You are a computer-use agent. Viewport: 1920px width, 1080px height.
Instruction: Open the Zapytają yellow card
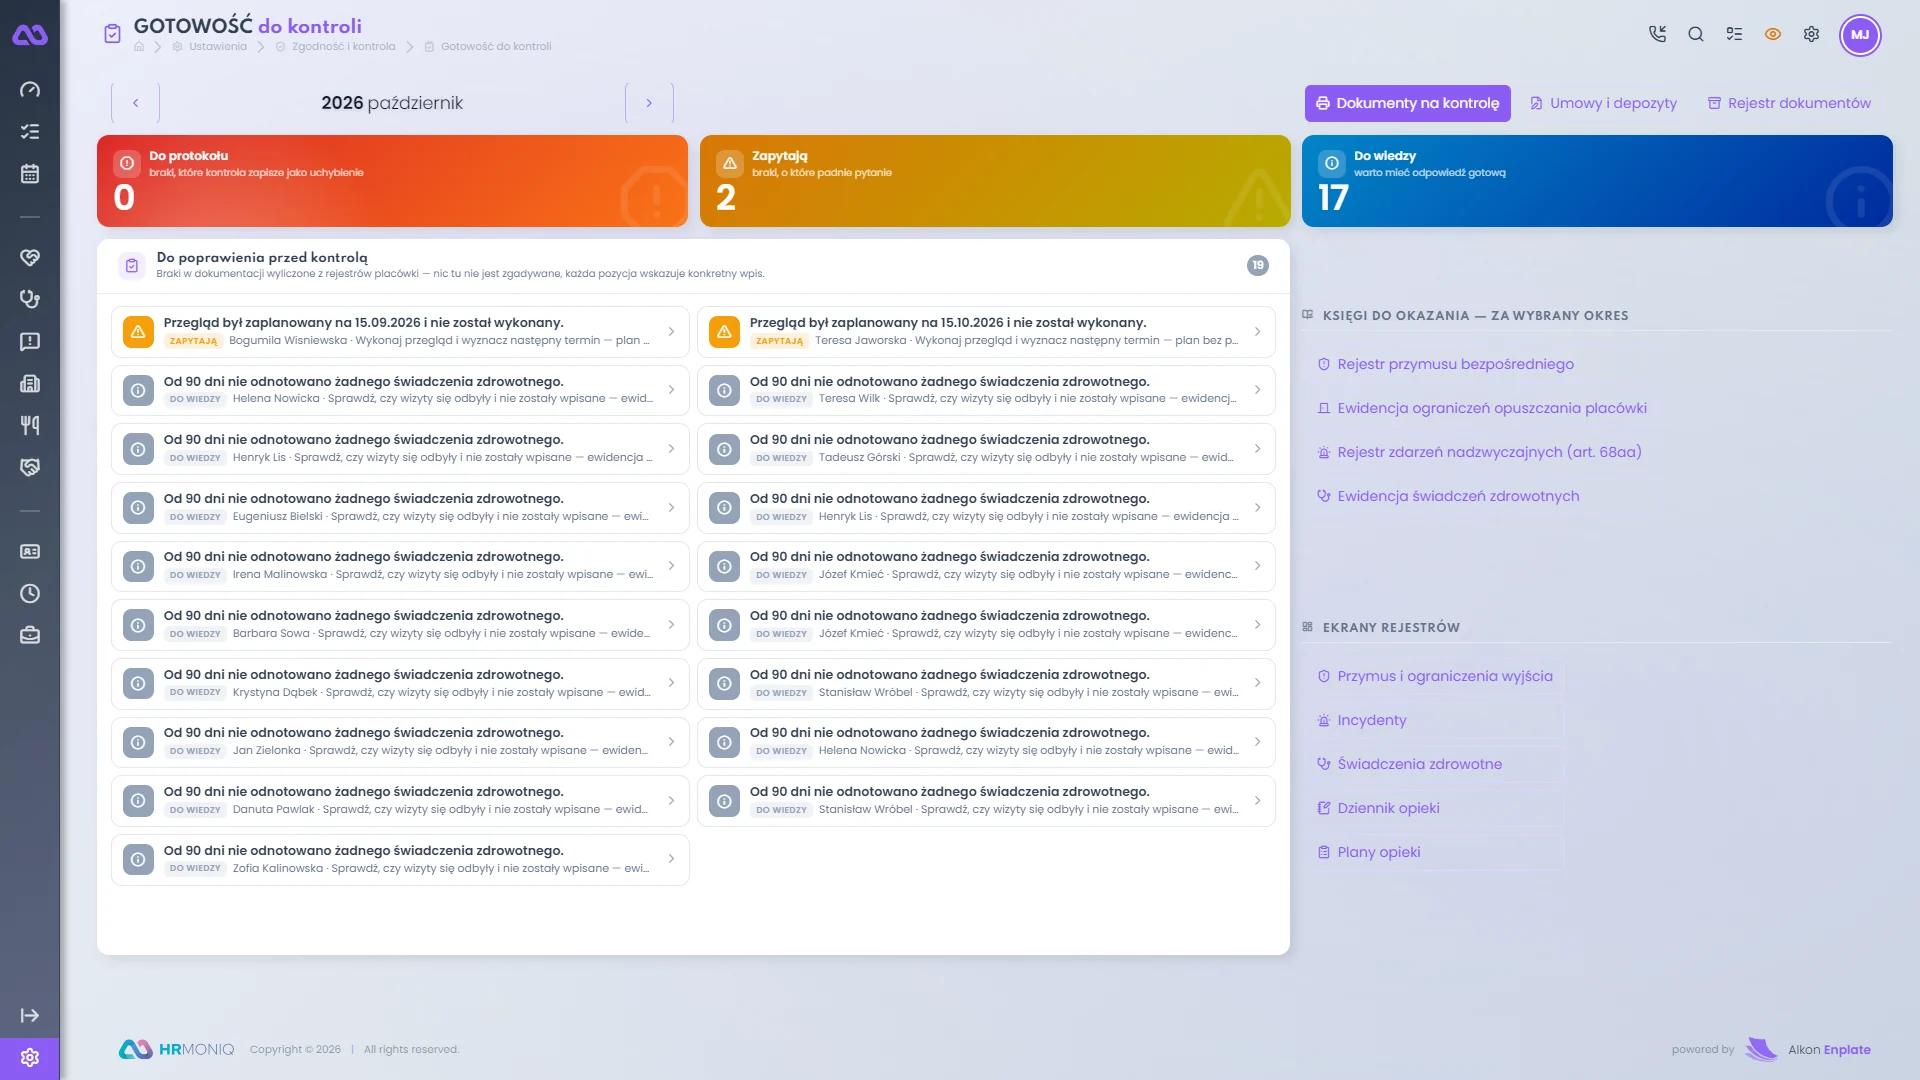pyautogui.click(x=995, y=181)
